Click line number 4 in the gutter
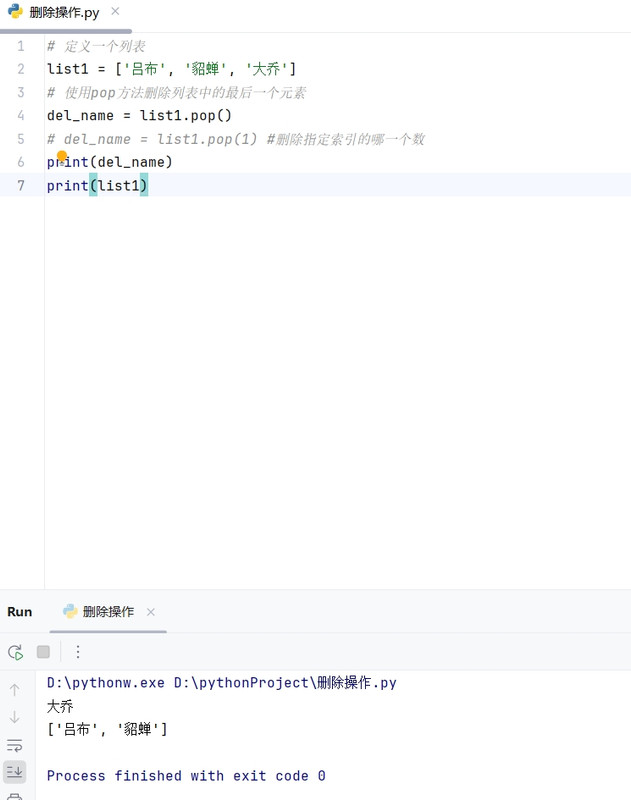631x800 pixels. (21, 115)
